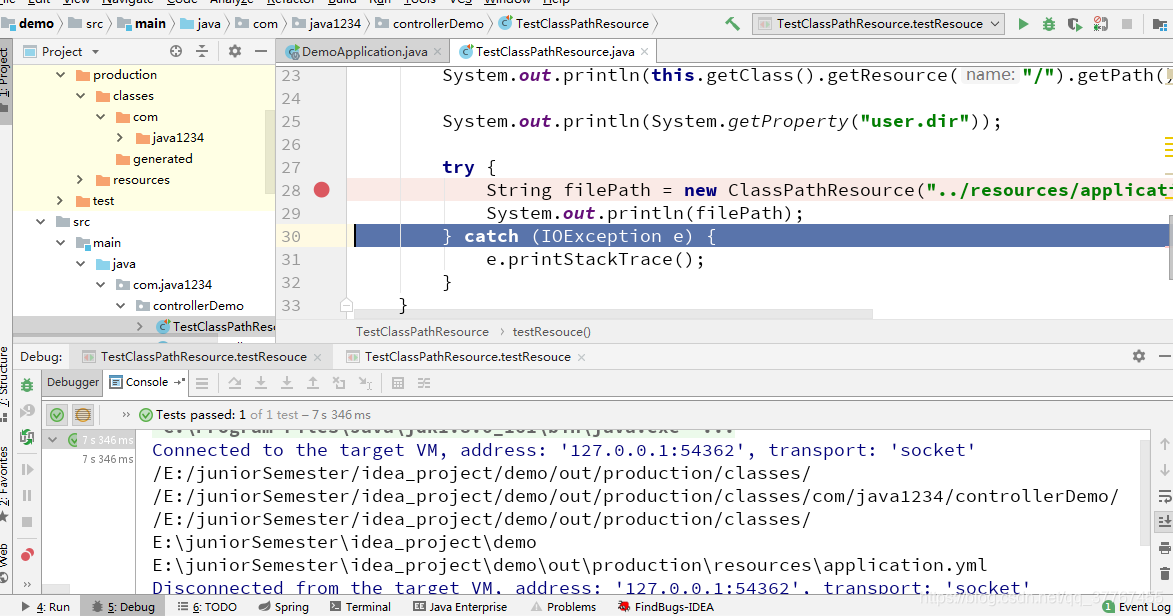1173x616 pixels.
Task: Select the TestClassPathRes class in project tree
Action: click(224, 326)
